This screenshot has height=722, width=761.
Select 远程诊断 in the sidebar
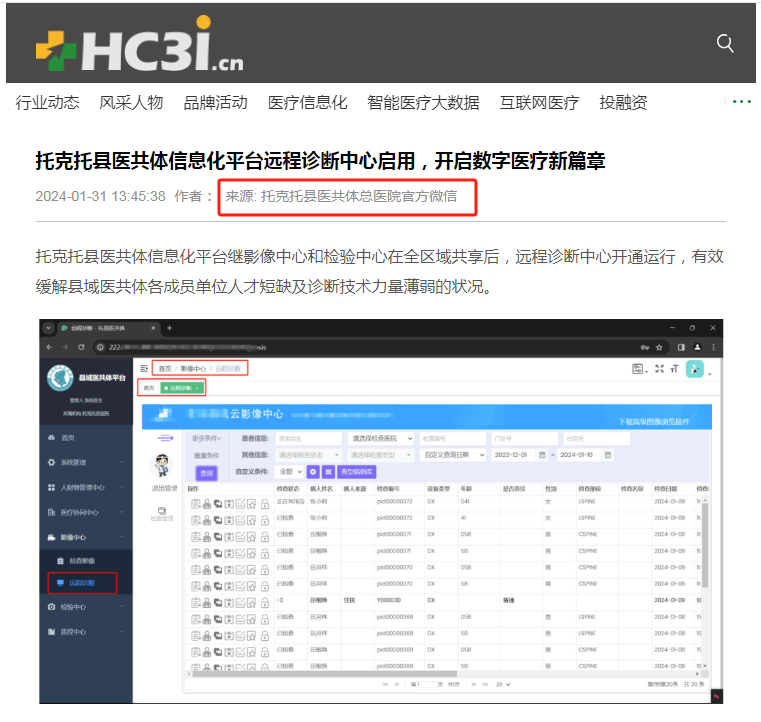pos(82,583)
